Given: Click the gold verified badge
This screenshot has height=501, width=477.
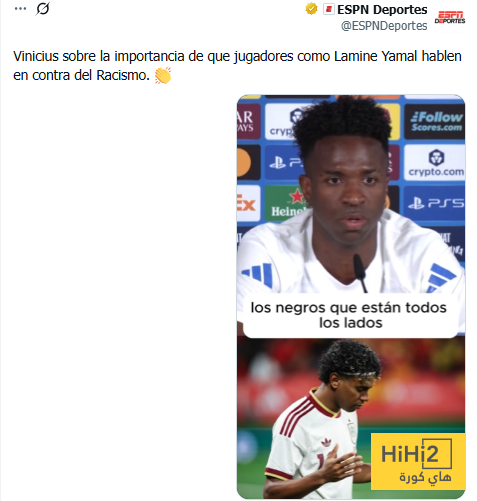Looking at the screenshot, I should [311, 9].
